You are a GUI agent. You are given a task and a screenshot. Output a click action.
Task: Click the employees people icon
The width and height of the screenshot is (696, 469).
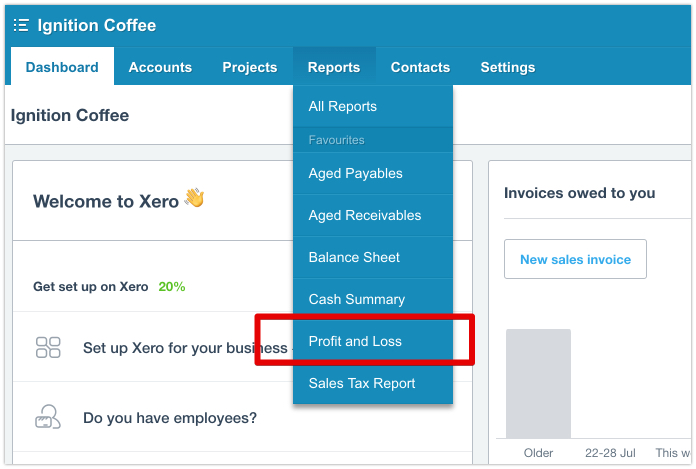coord(48,418)
